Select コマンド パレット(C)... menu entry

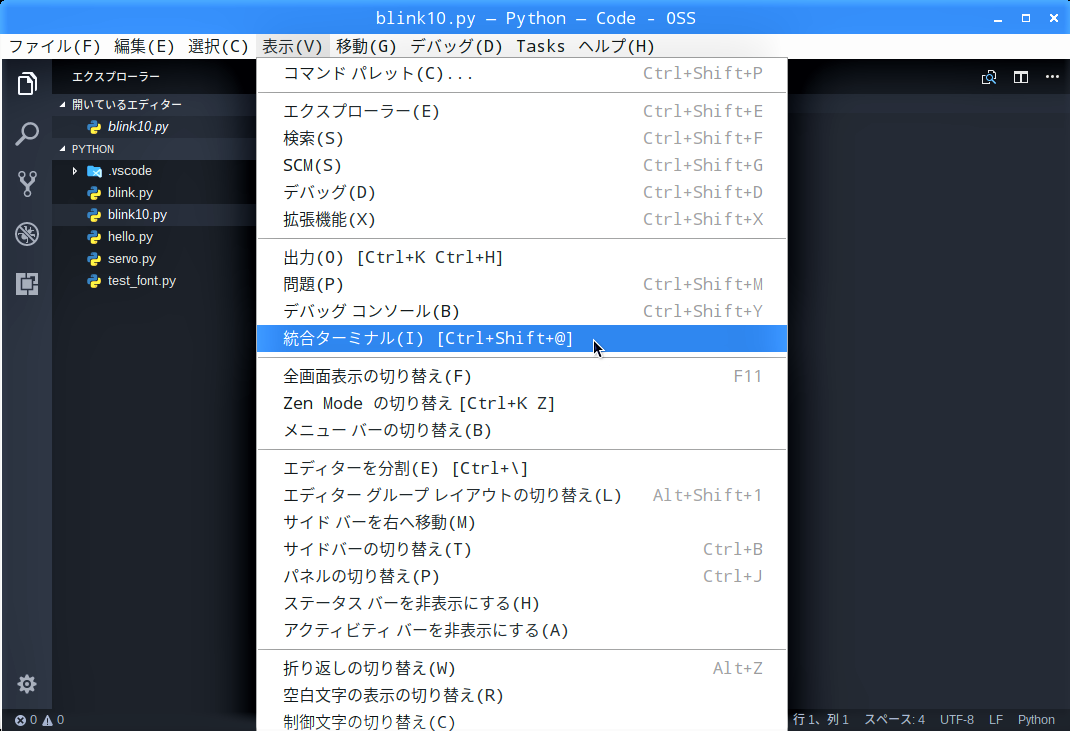click(522, 73)
